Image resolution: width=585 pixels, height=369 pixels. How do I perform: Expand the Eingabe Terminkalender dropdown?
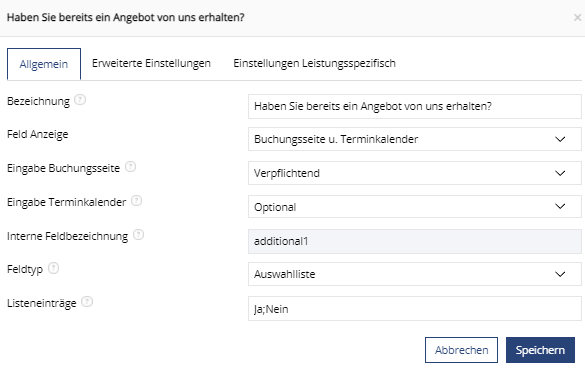pyautogui.click(x=414, y=207)
